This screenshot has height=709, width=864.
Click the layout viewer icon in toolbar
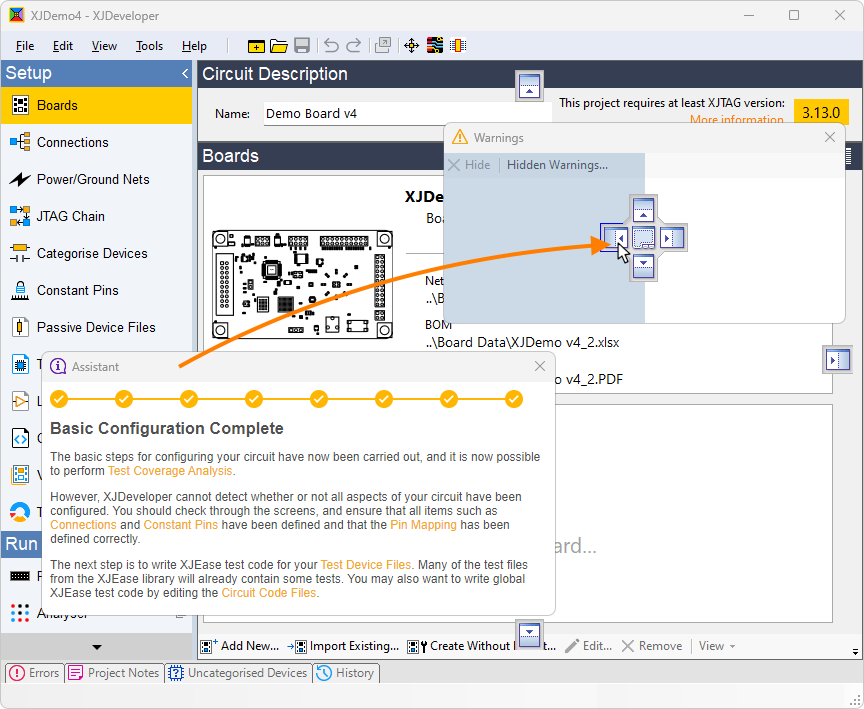[x=435, y=46]
